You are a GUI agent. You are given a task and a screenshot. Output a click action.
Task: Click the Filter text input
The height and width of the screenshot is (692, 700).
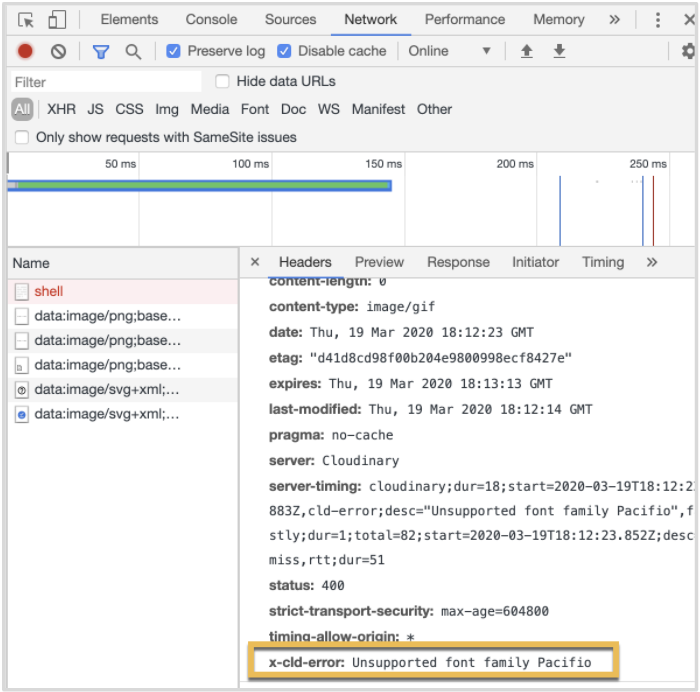coord(106,82)
